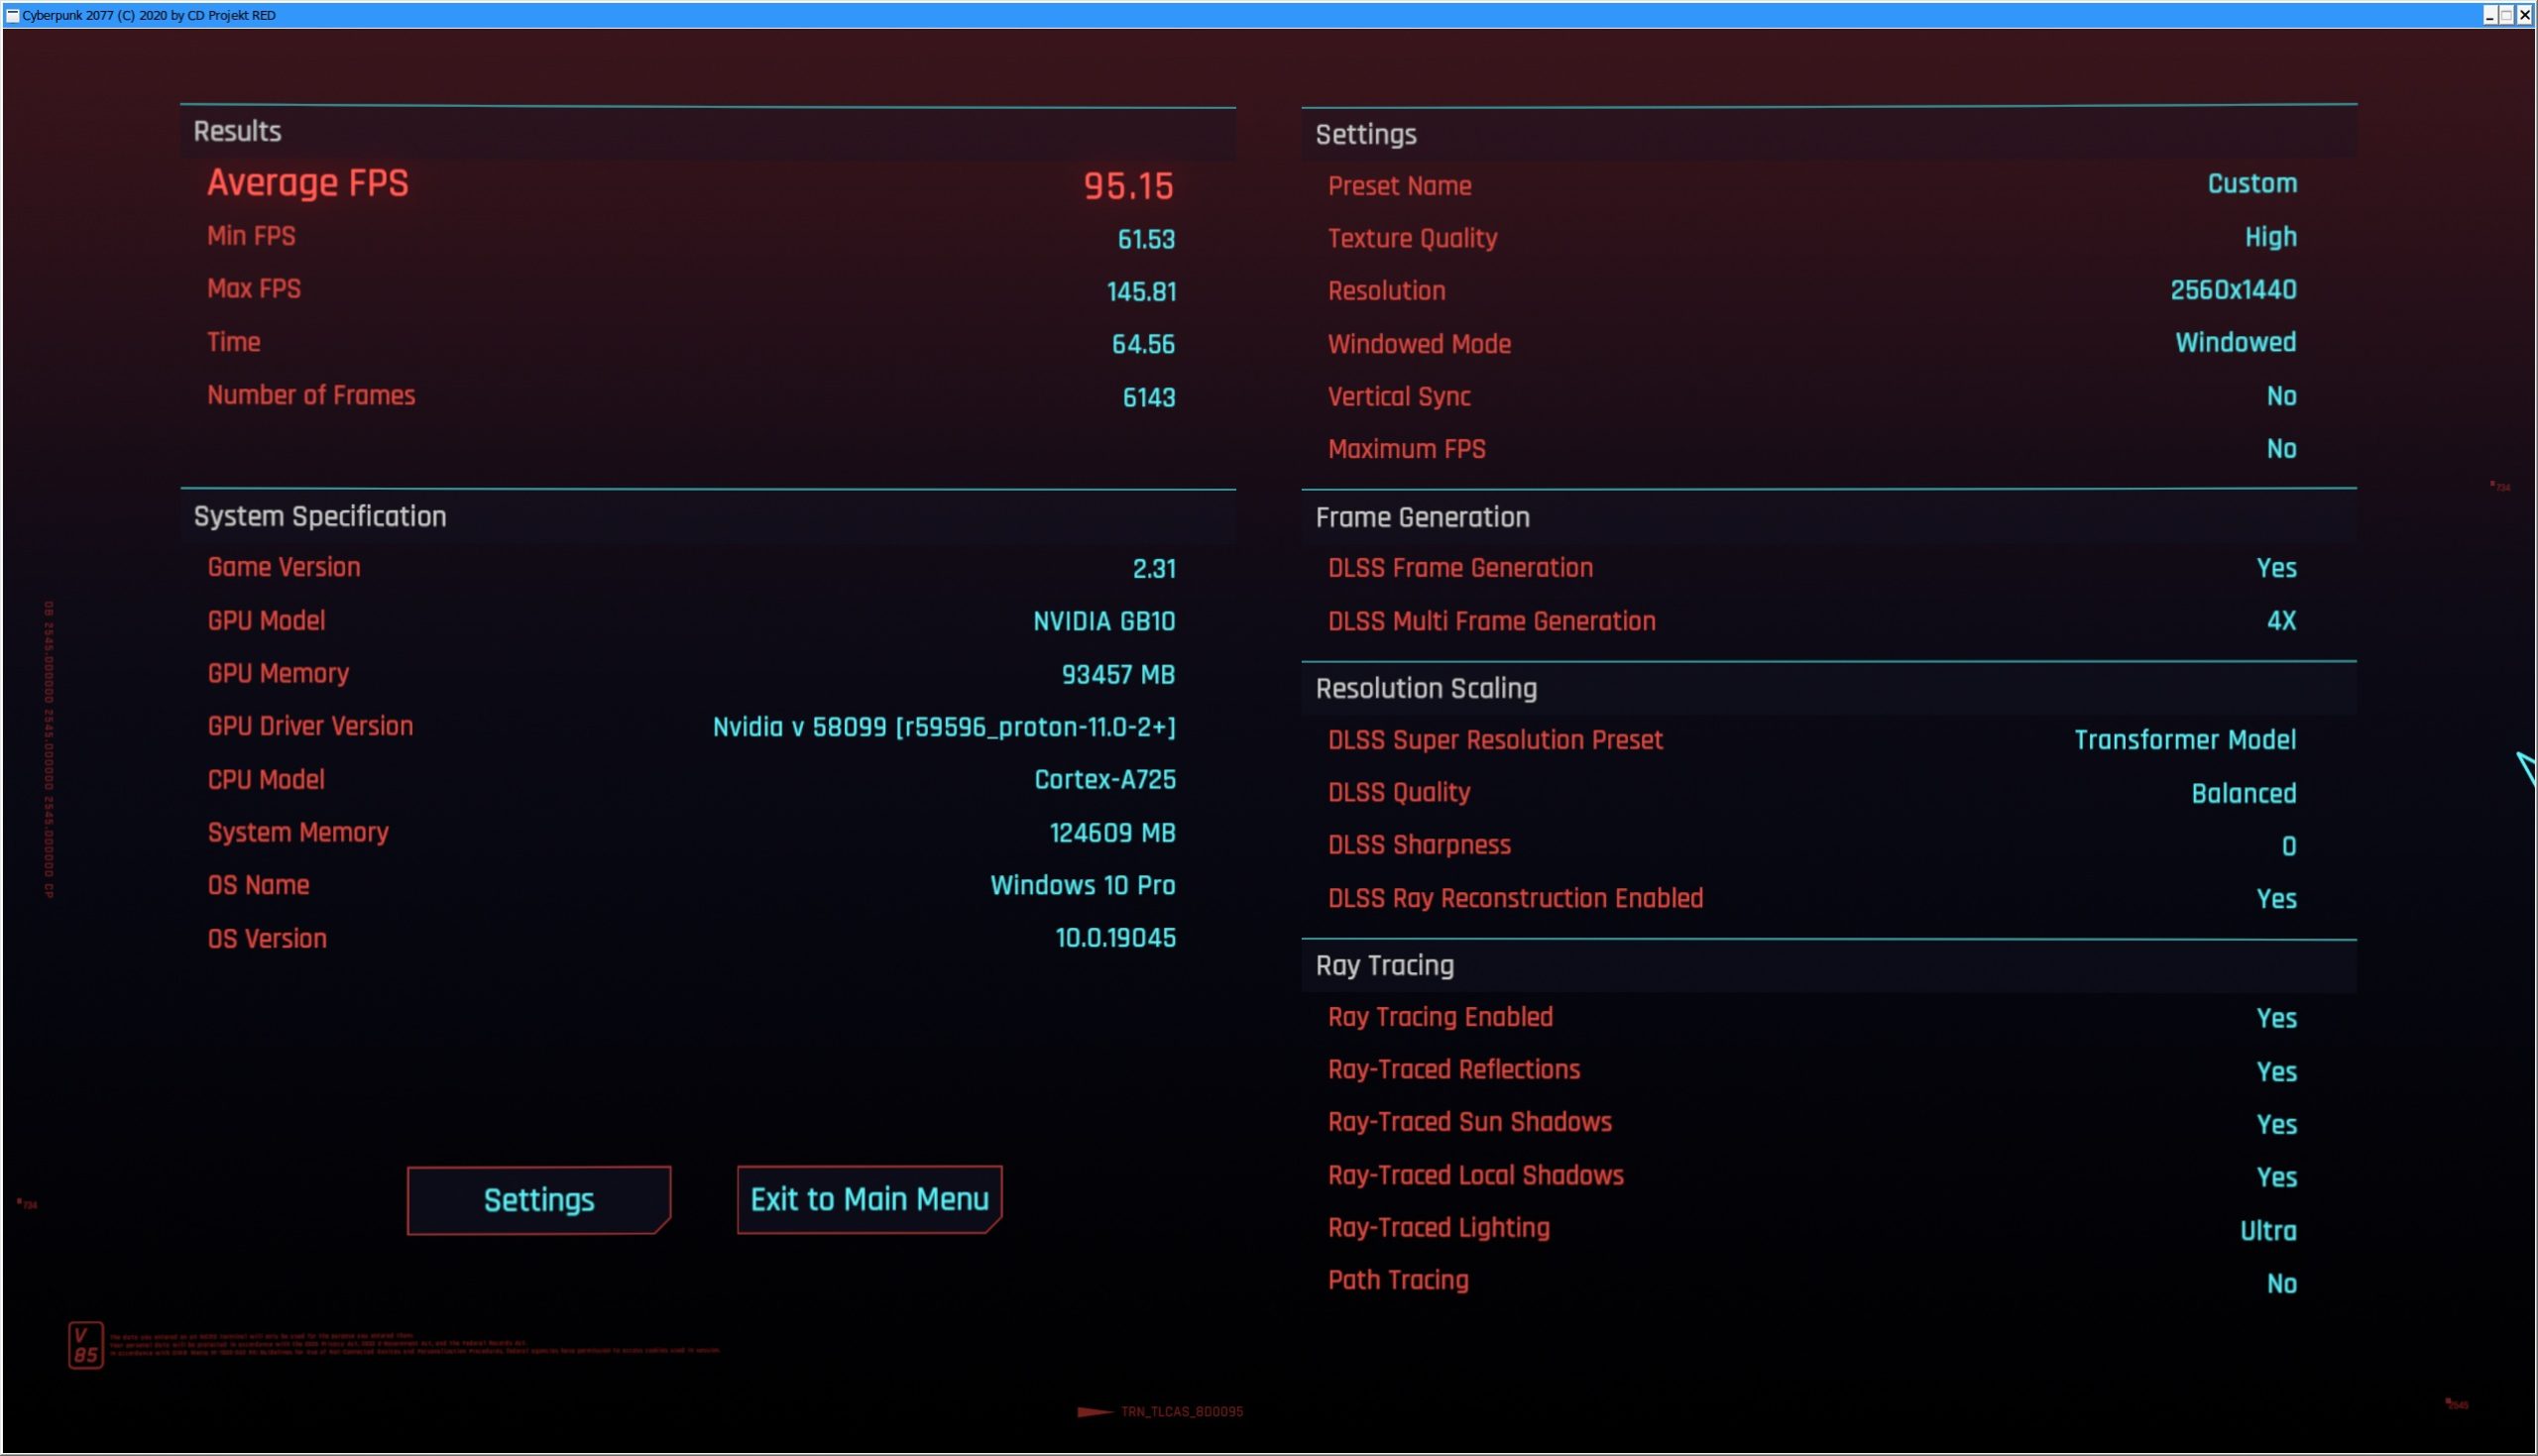This screenshot has width=2538, height=1456.
Task: Minimize the Cyberpunk 2077 window
Action: coord(2490,15)
